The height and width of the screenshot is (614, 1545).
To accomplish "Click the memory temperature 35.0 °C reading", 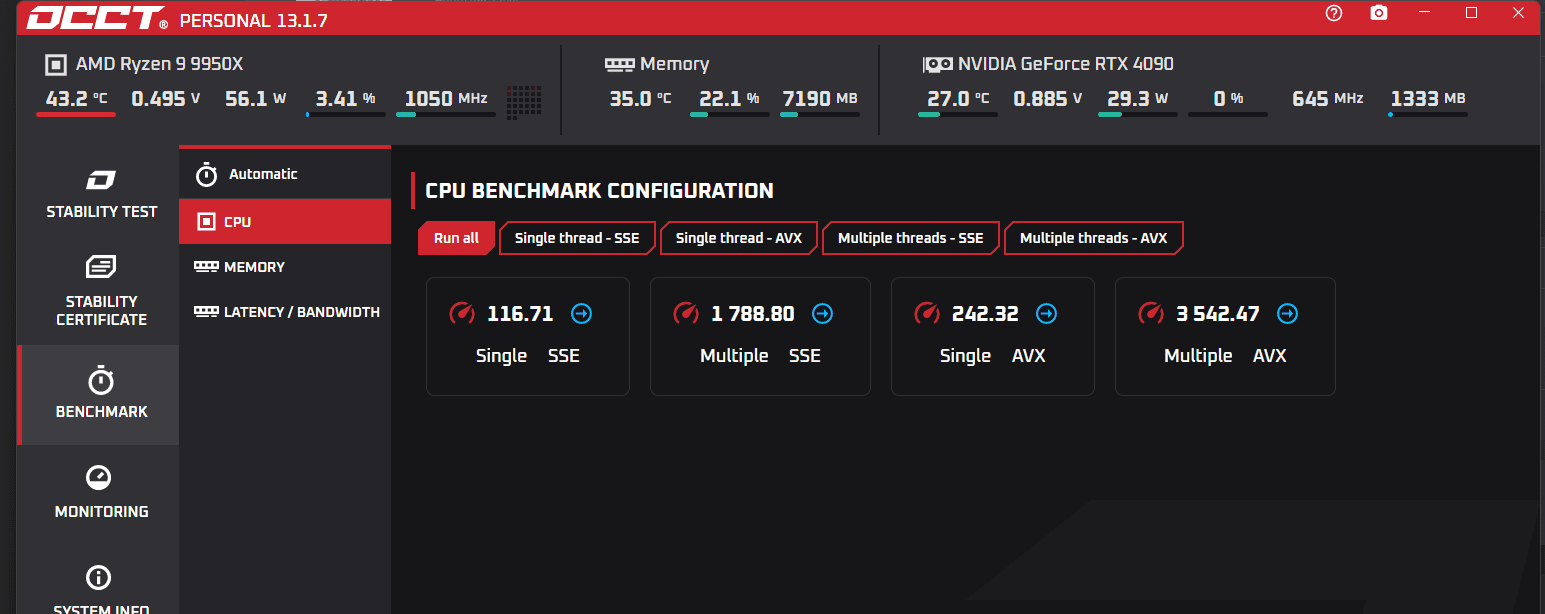I will coord(641,99).
